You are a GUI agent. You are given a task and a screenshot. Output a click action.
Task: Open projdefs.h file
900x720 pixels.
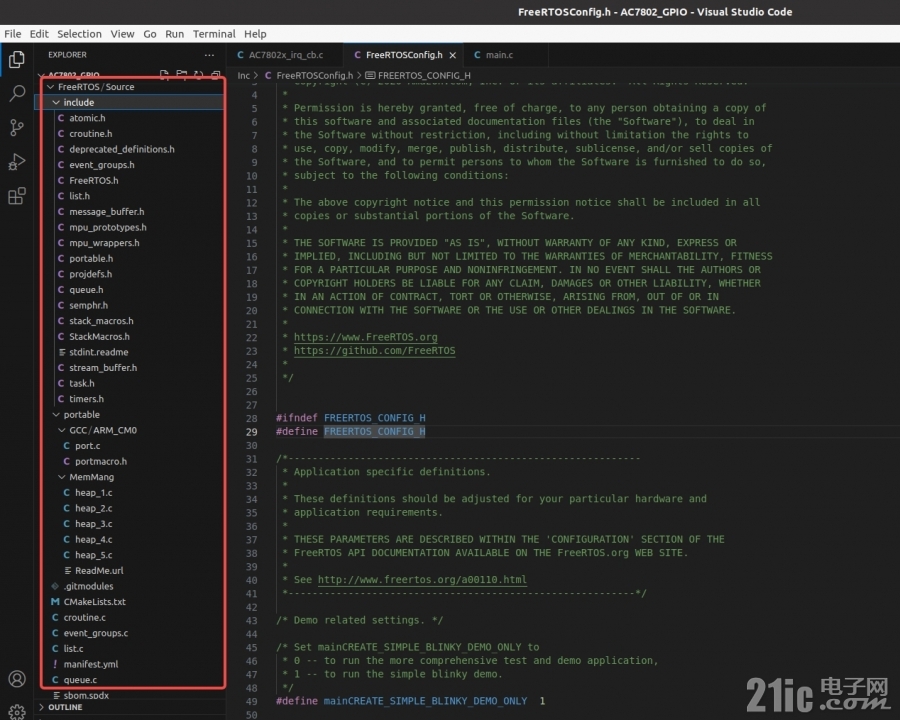click(x=91, y=274)
